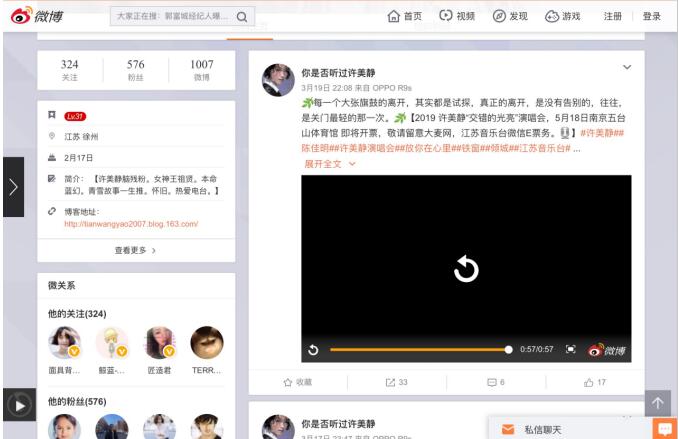The width and height of the screenshot is (678, 439).
Task: Open 匠洁君 followed user avatar
Action: coord(160,343)
